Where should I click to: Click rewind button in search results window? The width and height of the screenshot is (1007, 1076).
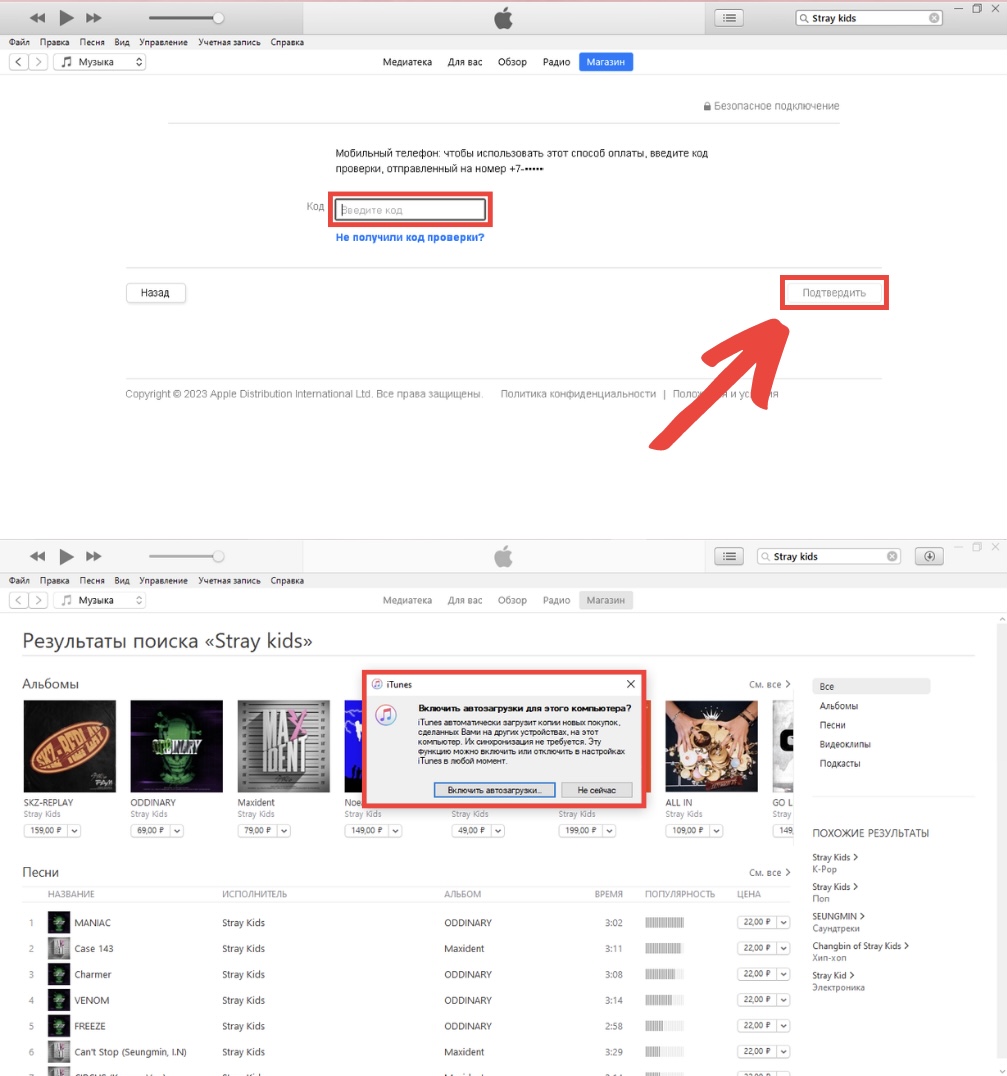[x=38, y=557]
